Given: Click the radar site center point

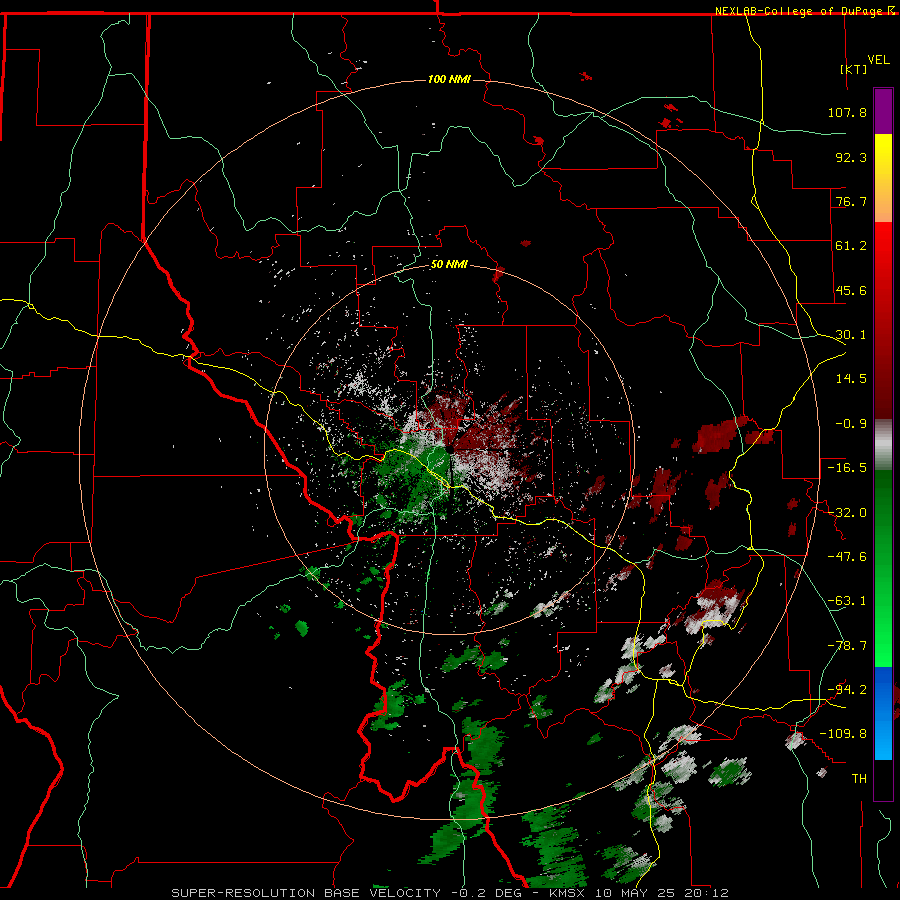Looking at the screenshot, I should (x=450, y=451).
